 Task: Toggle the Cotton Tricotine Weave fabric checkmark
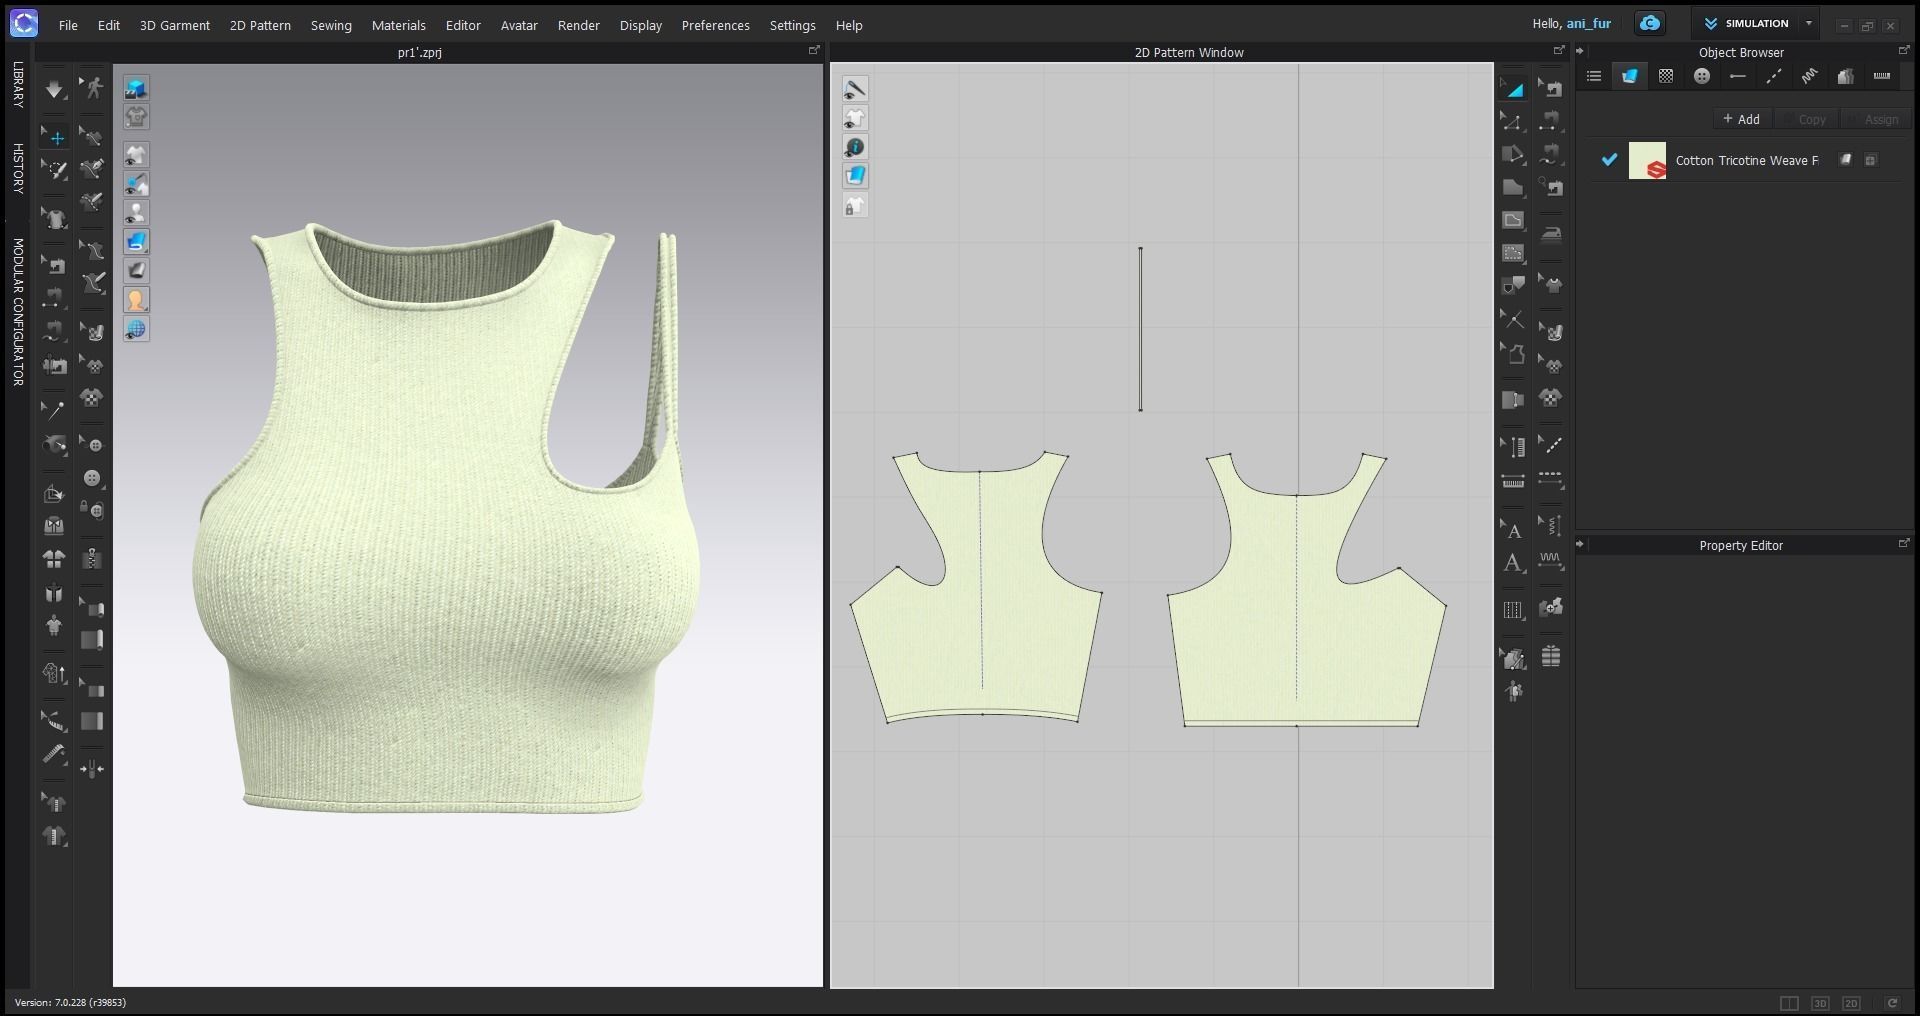click(1609, 160)
